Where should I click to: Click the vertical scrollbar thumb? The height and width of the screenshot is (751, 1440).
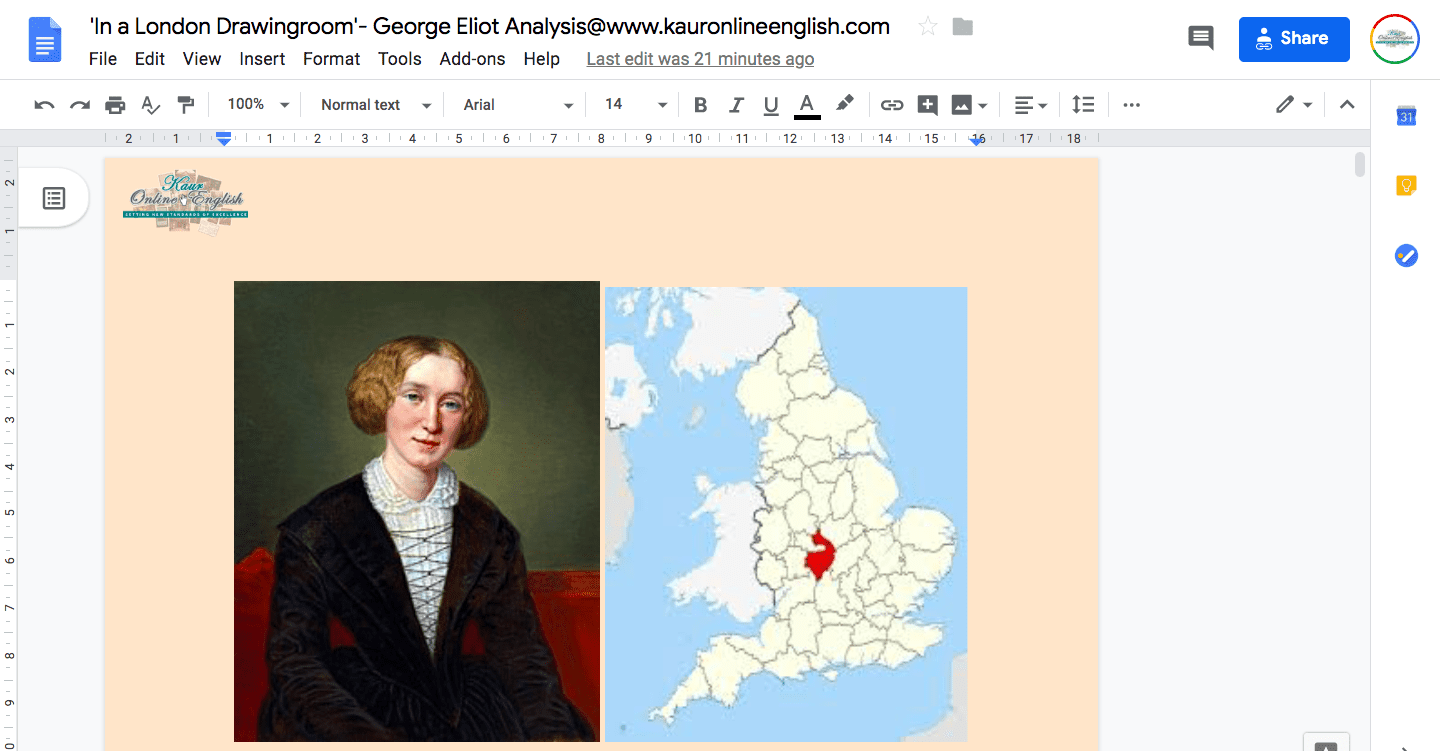coord(1360,165)
